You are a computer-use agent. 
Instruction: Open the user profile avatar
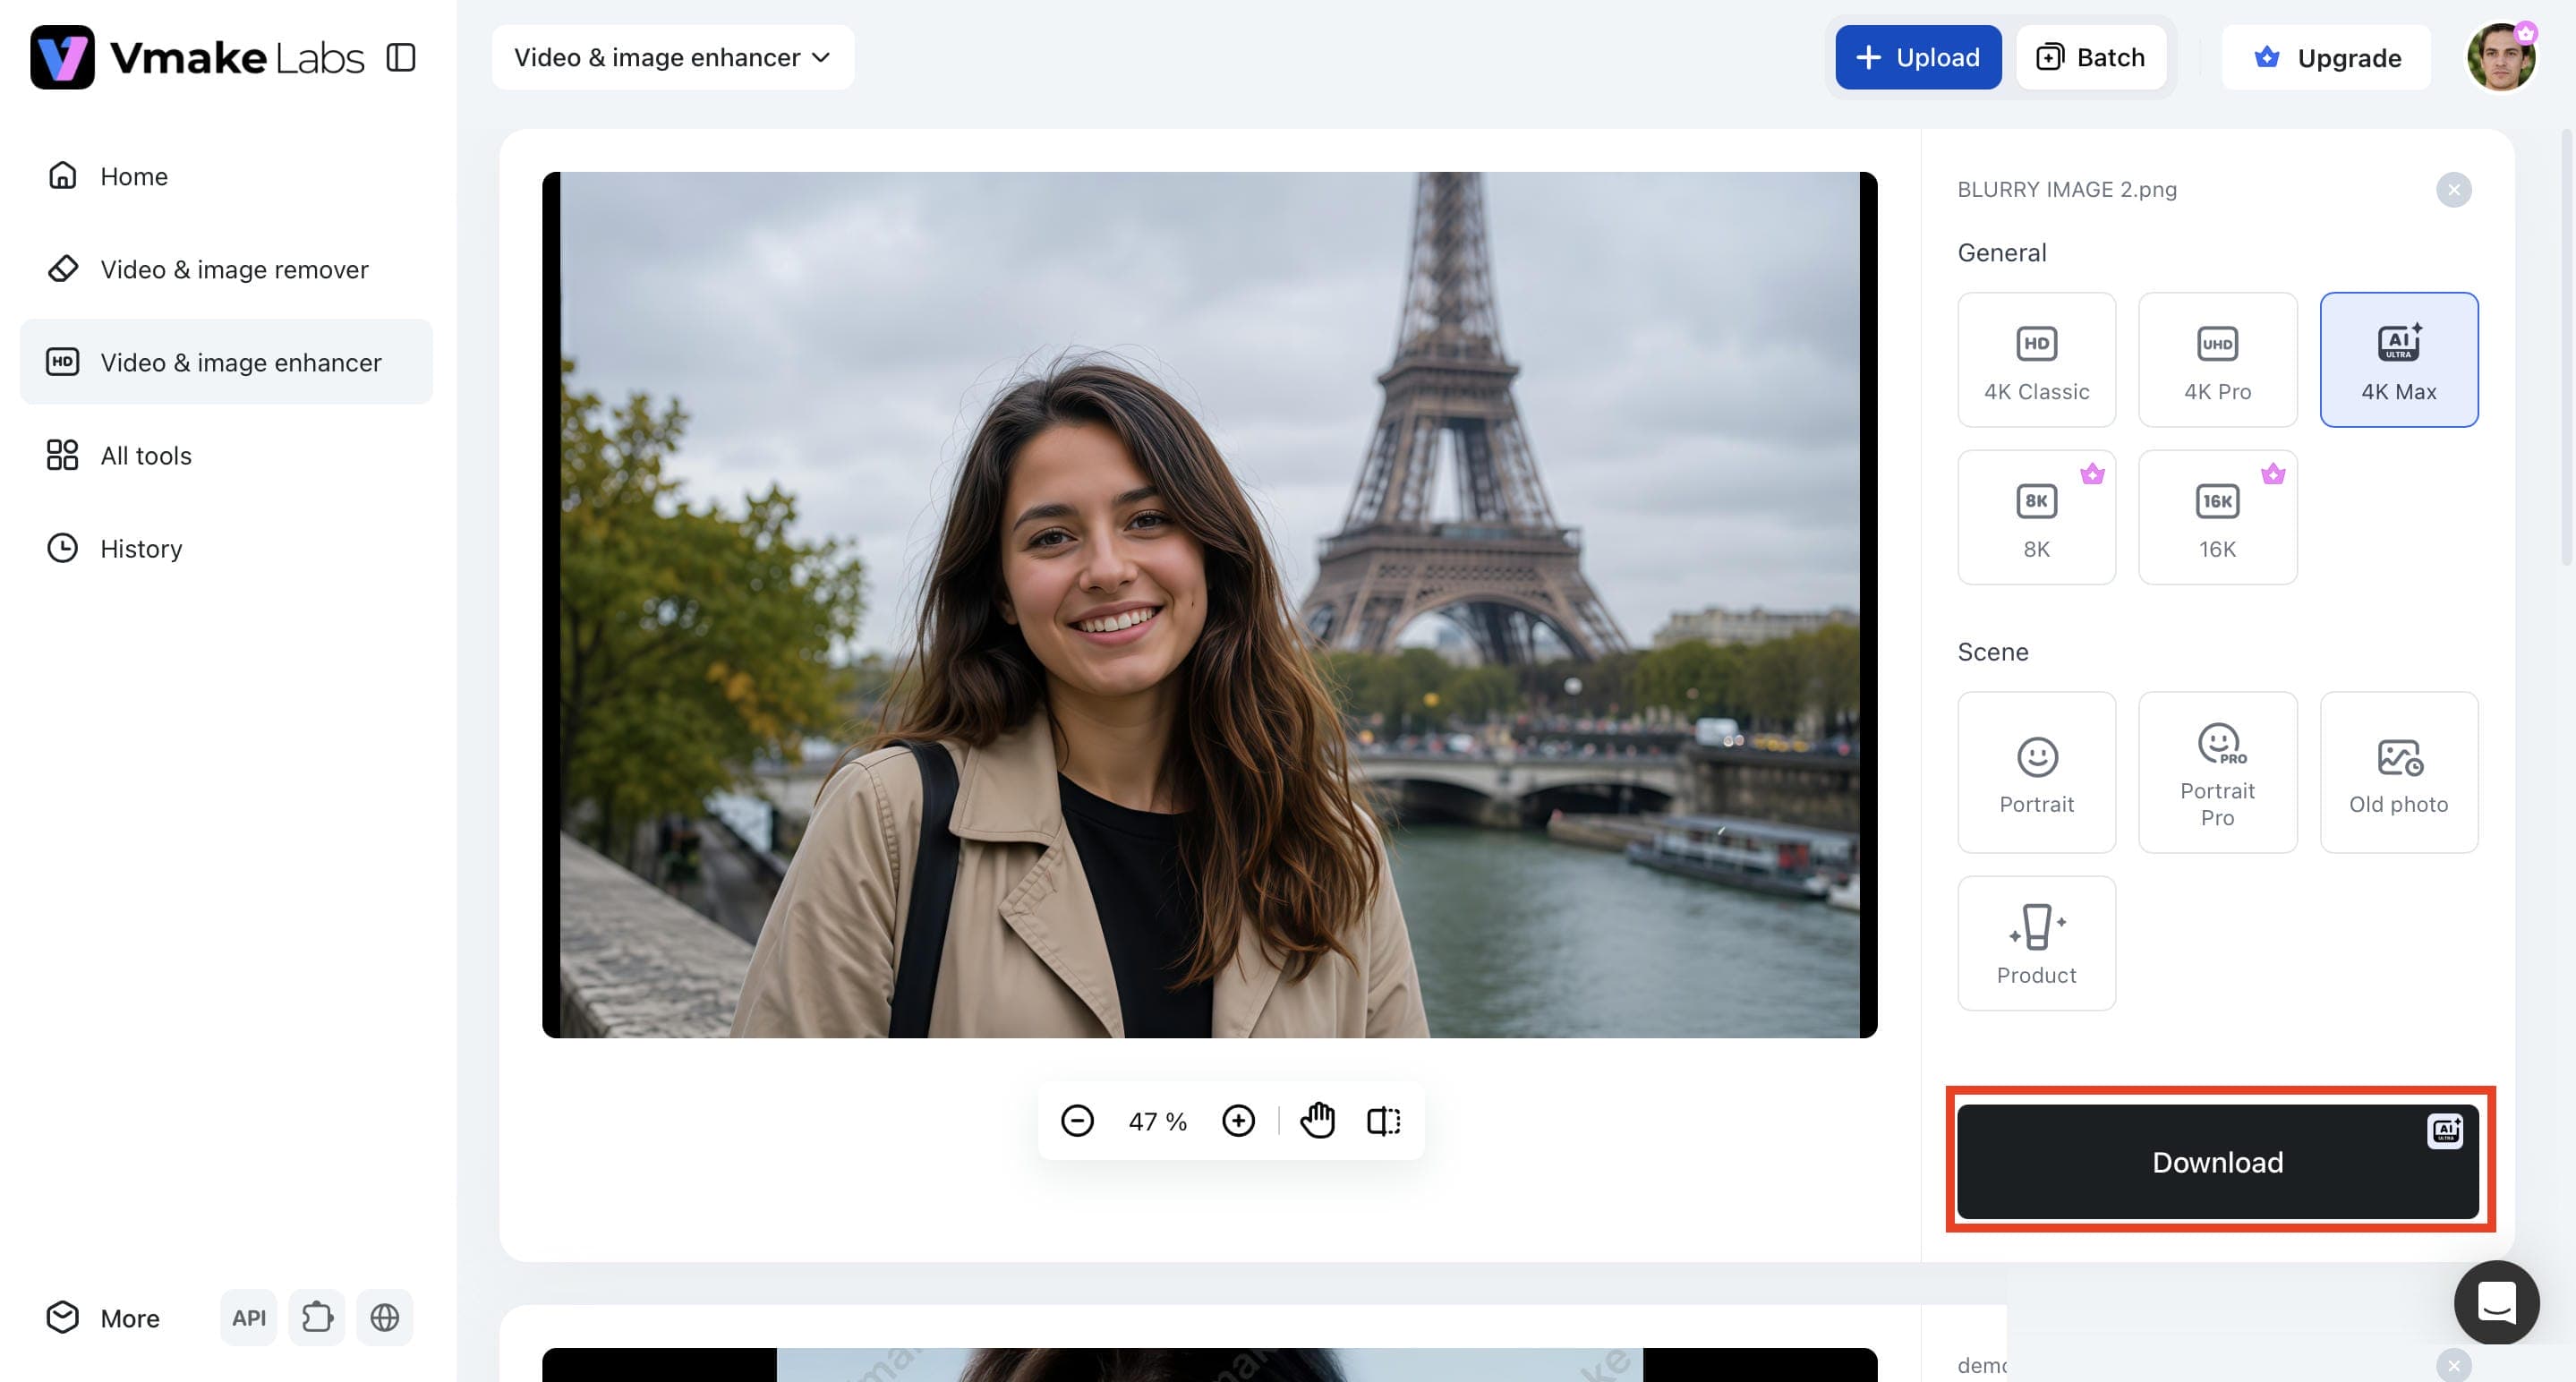2501,57
